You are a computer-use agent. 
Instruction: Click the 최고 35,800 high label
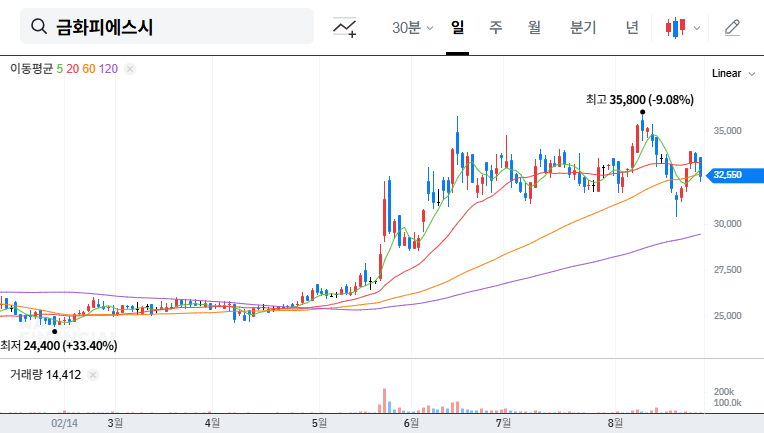(640, 100)
